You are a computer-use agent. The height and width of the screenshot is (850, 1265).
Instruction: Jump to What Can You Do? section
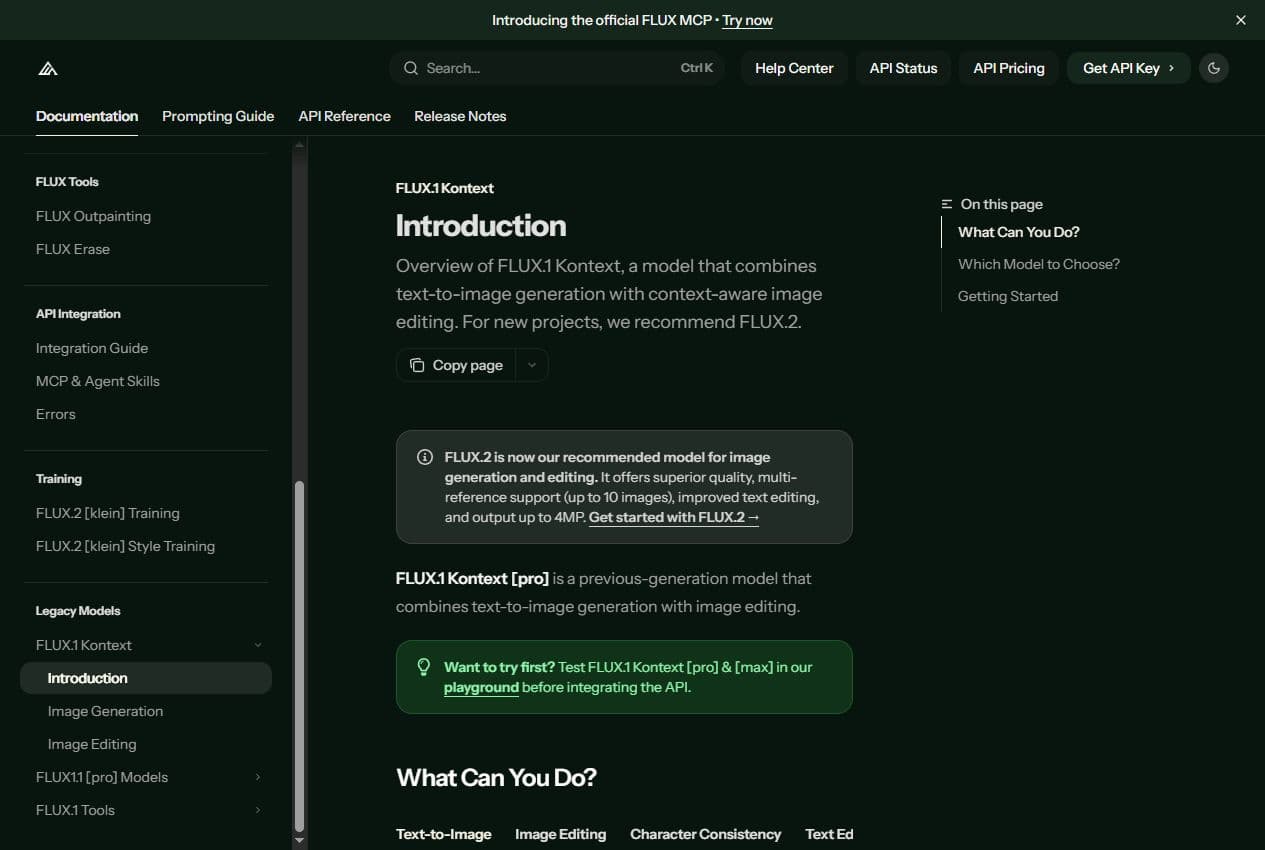coord(1019,232)
